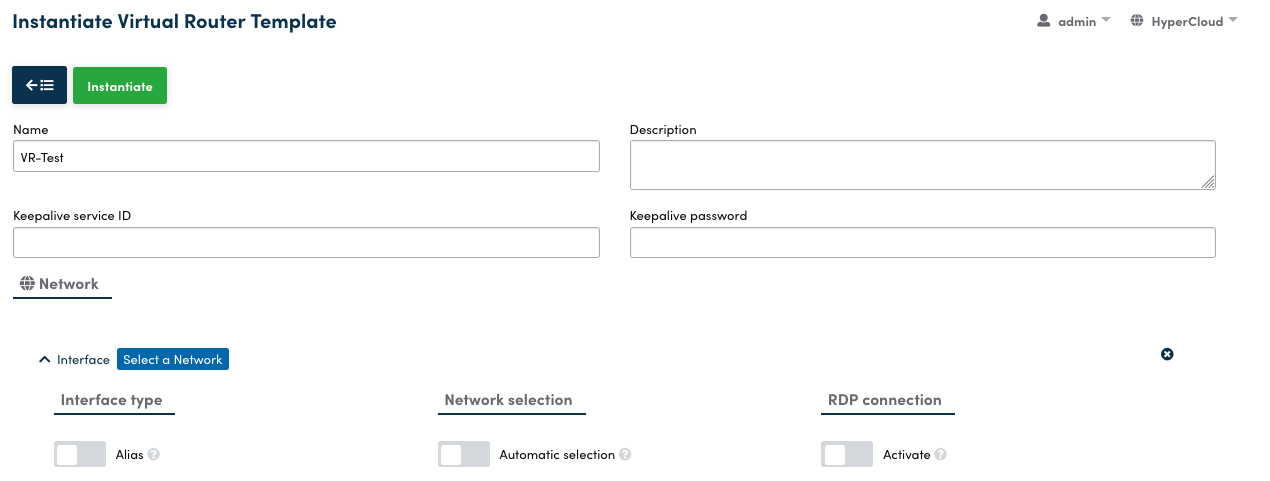Toggle RDP connection Activate switch
Screen dimensions: 1270x481
[847, 454]
